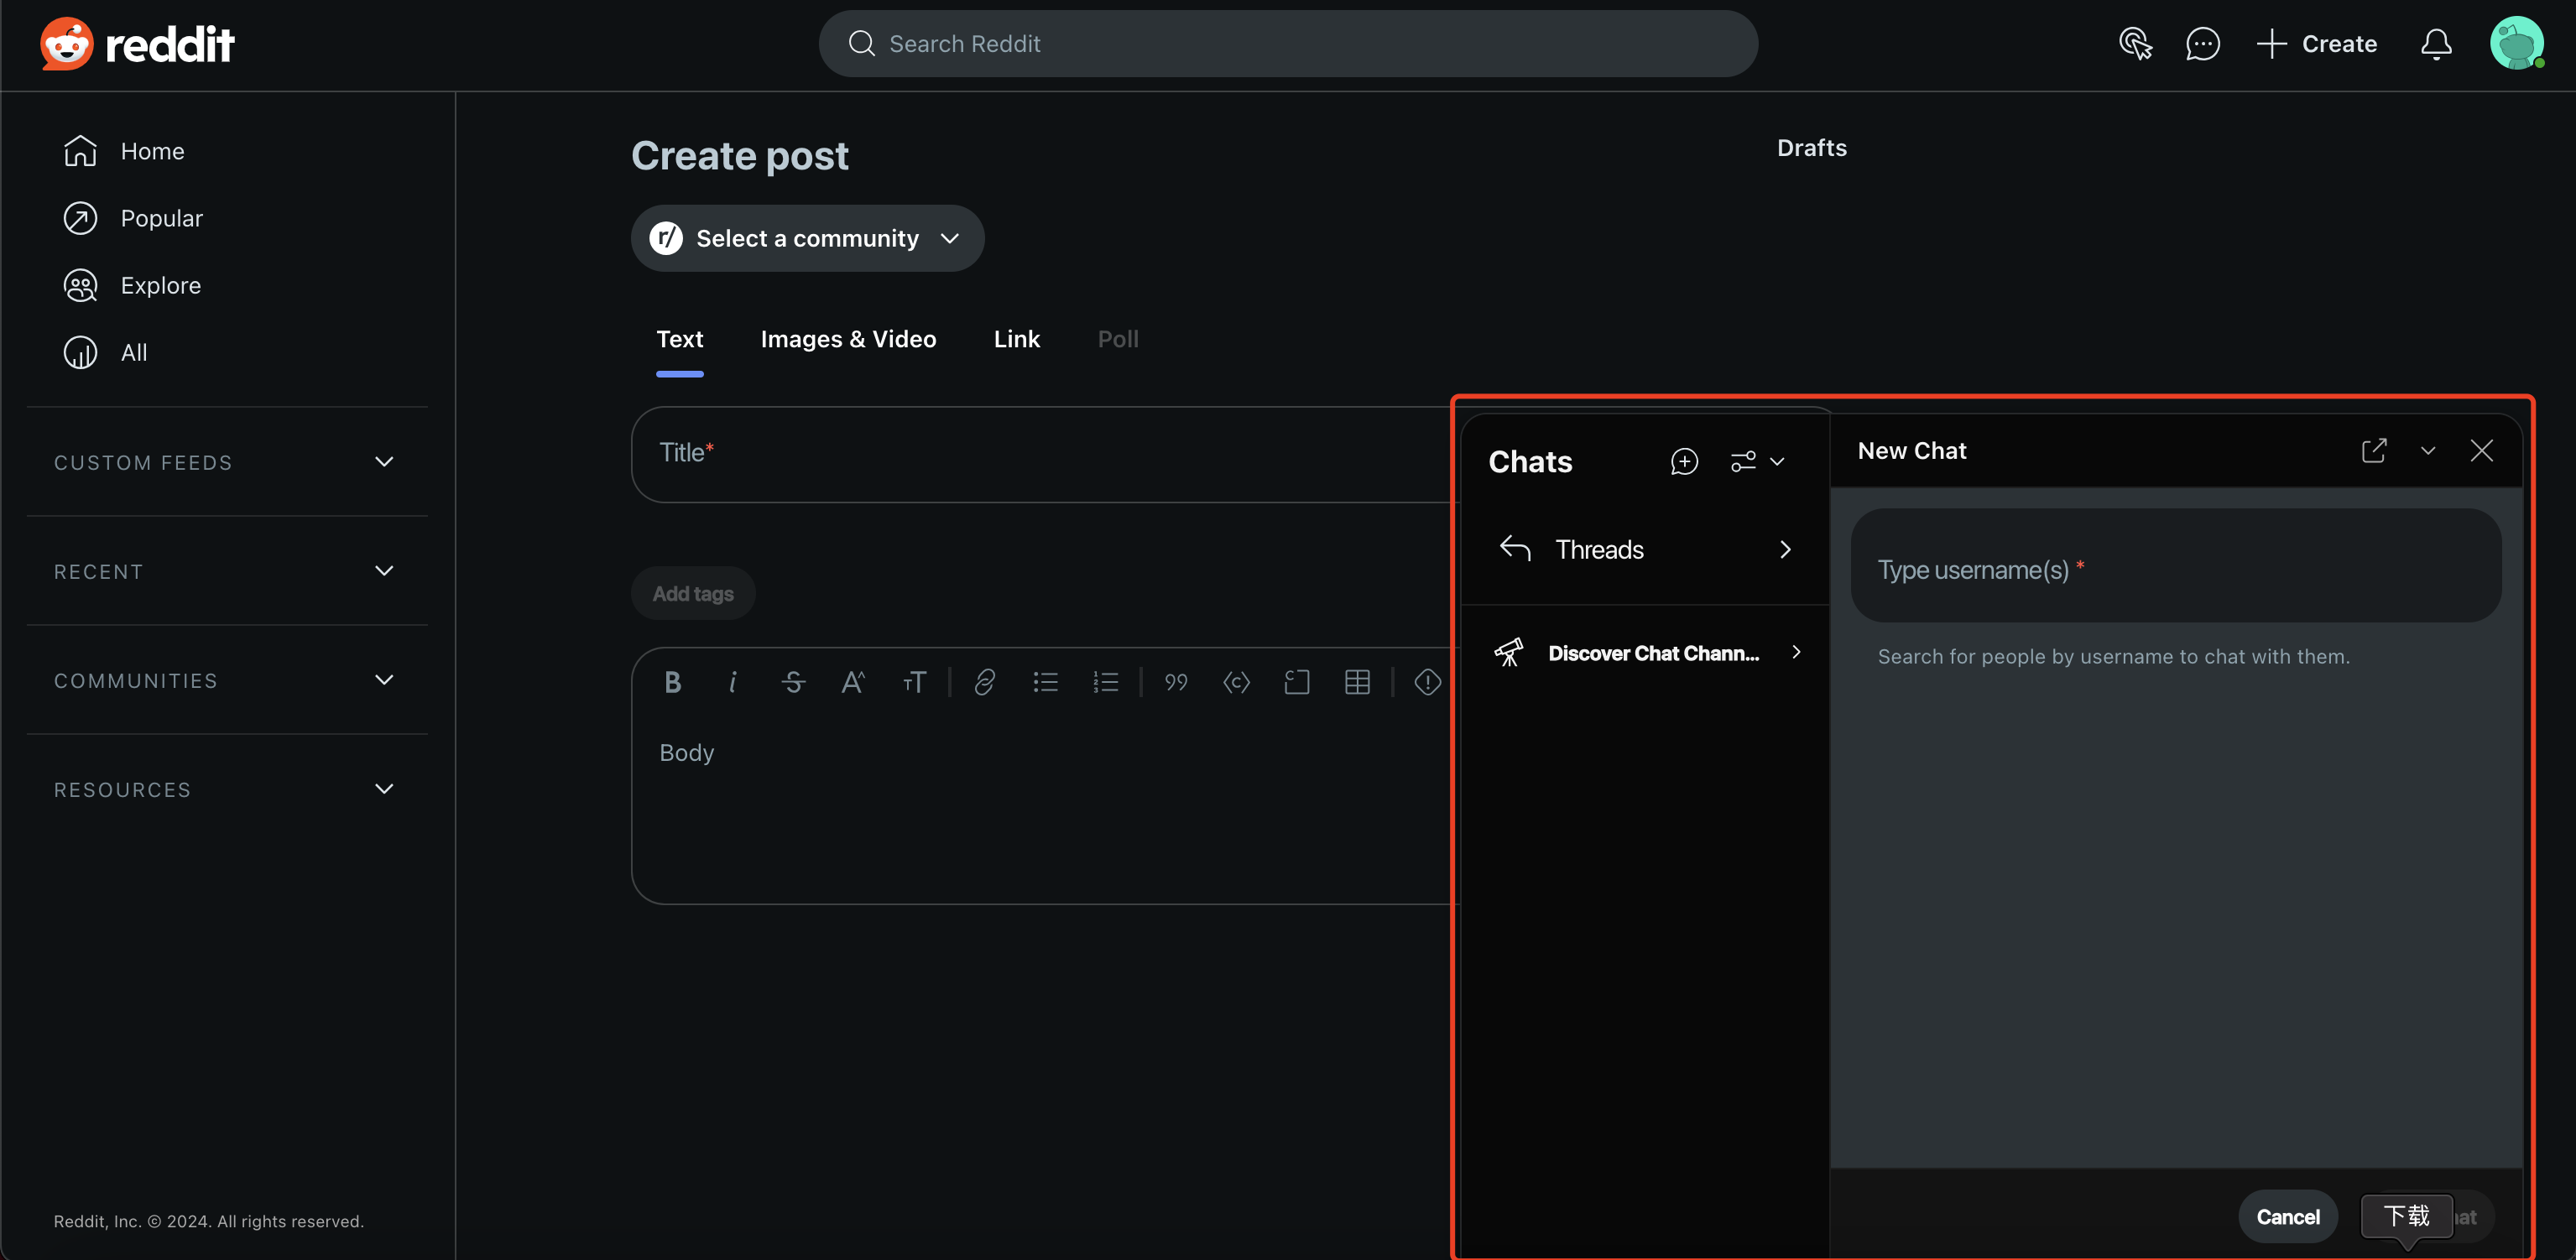Click the Reddit logo
The image size is (2576, 1260).
click(x=137, y=44)
